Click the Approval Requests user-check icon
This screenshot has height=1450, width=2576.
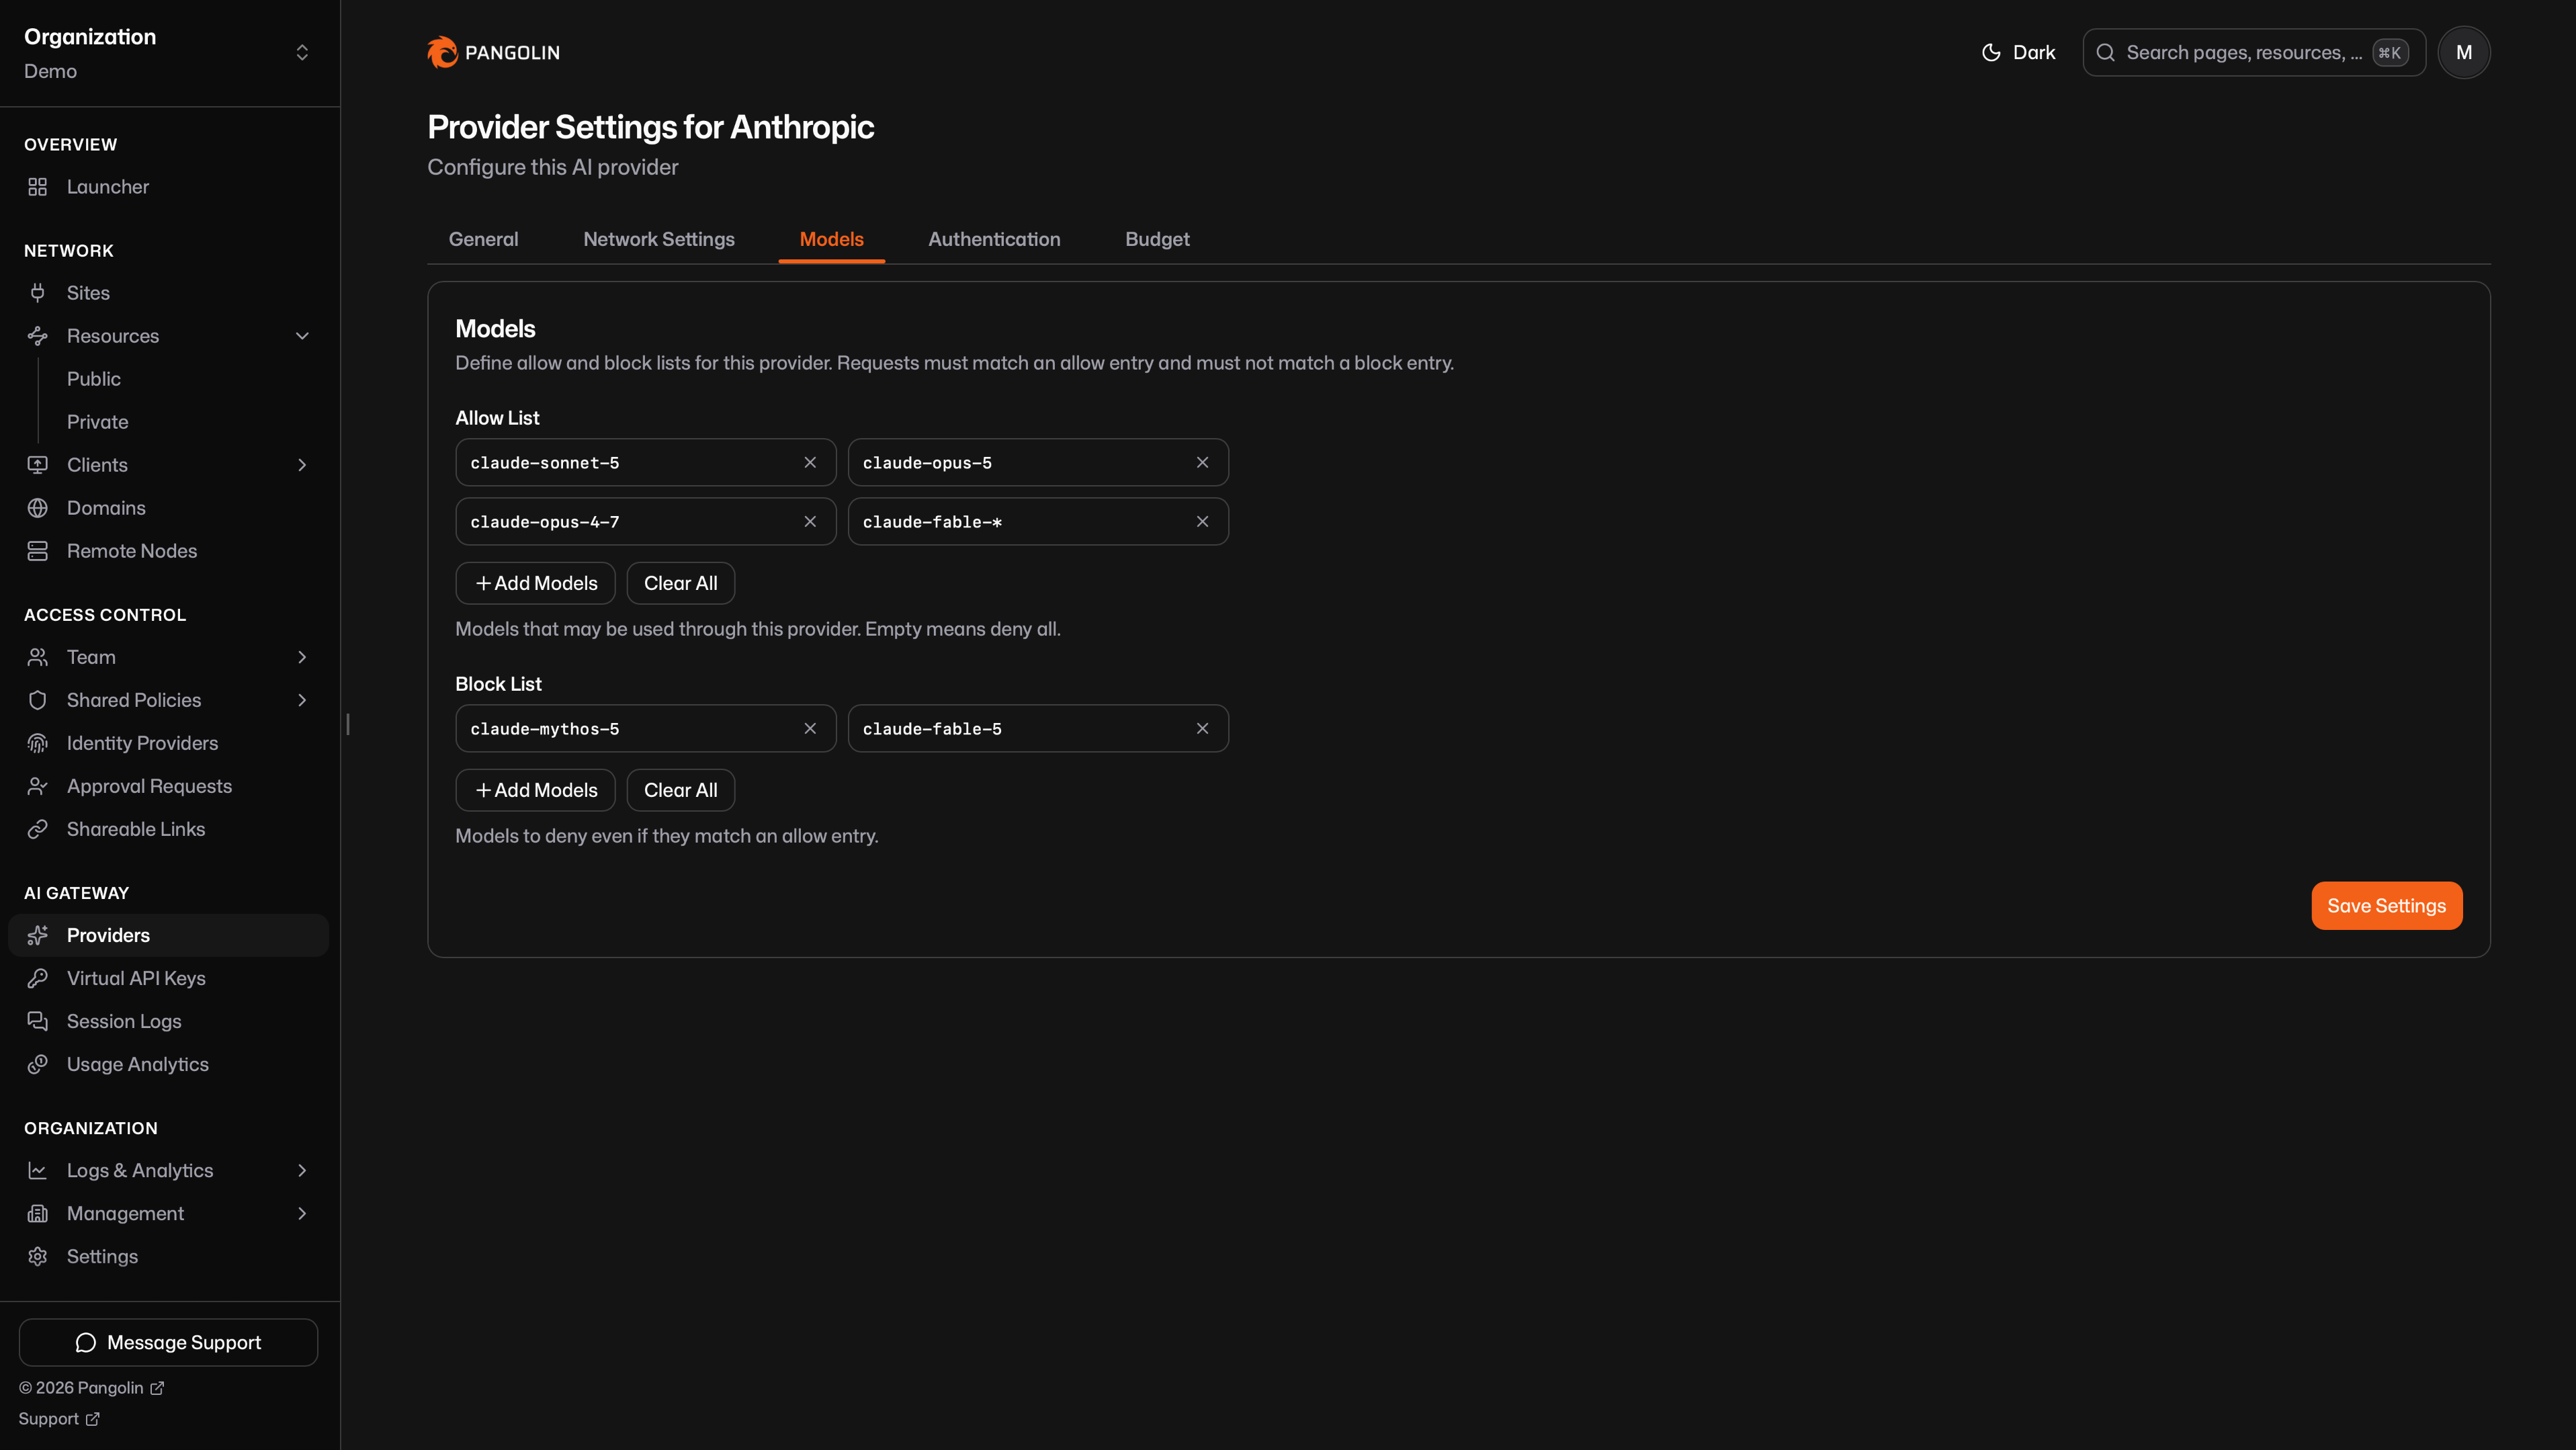[x=38, y=786]
